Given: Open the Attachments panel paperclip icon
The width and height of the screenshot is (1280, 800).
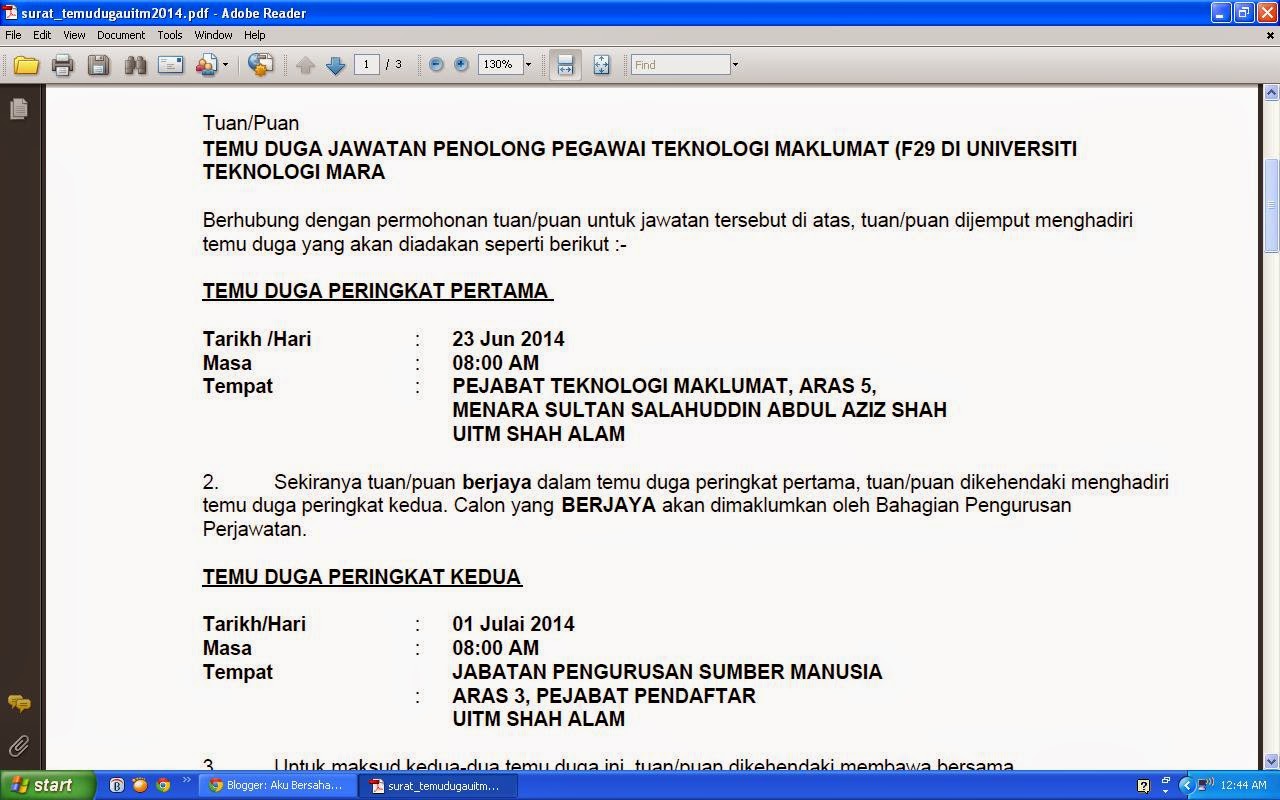Looking at the screenshot, I should 19,745.
